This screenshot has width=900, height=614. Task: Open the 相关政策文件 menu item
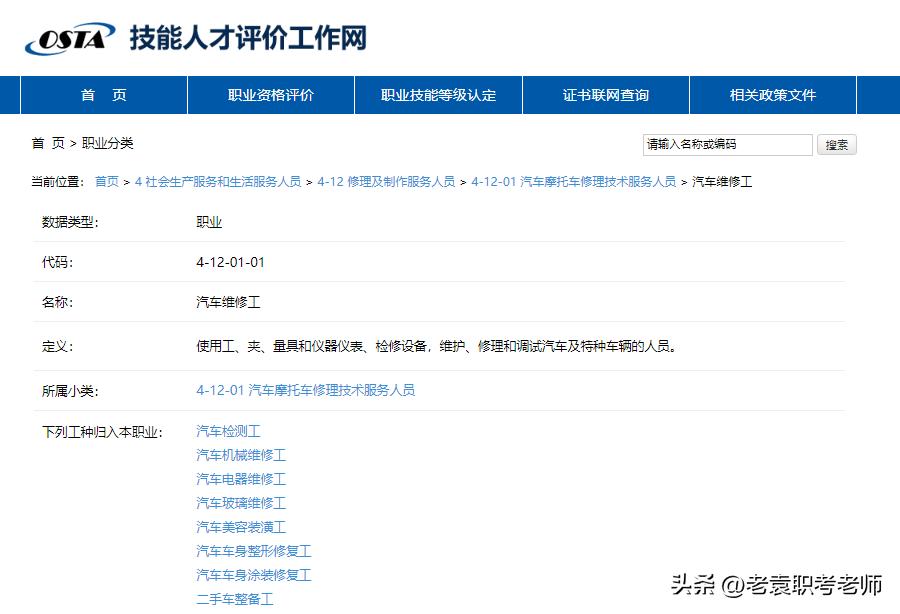click(772, 94)
